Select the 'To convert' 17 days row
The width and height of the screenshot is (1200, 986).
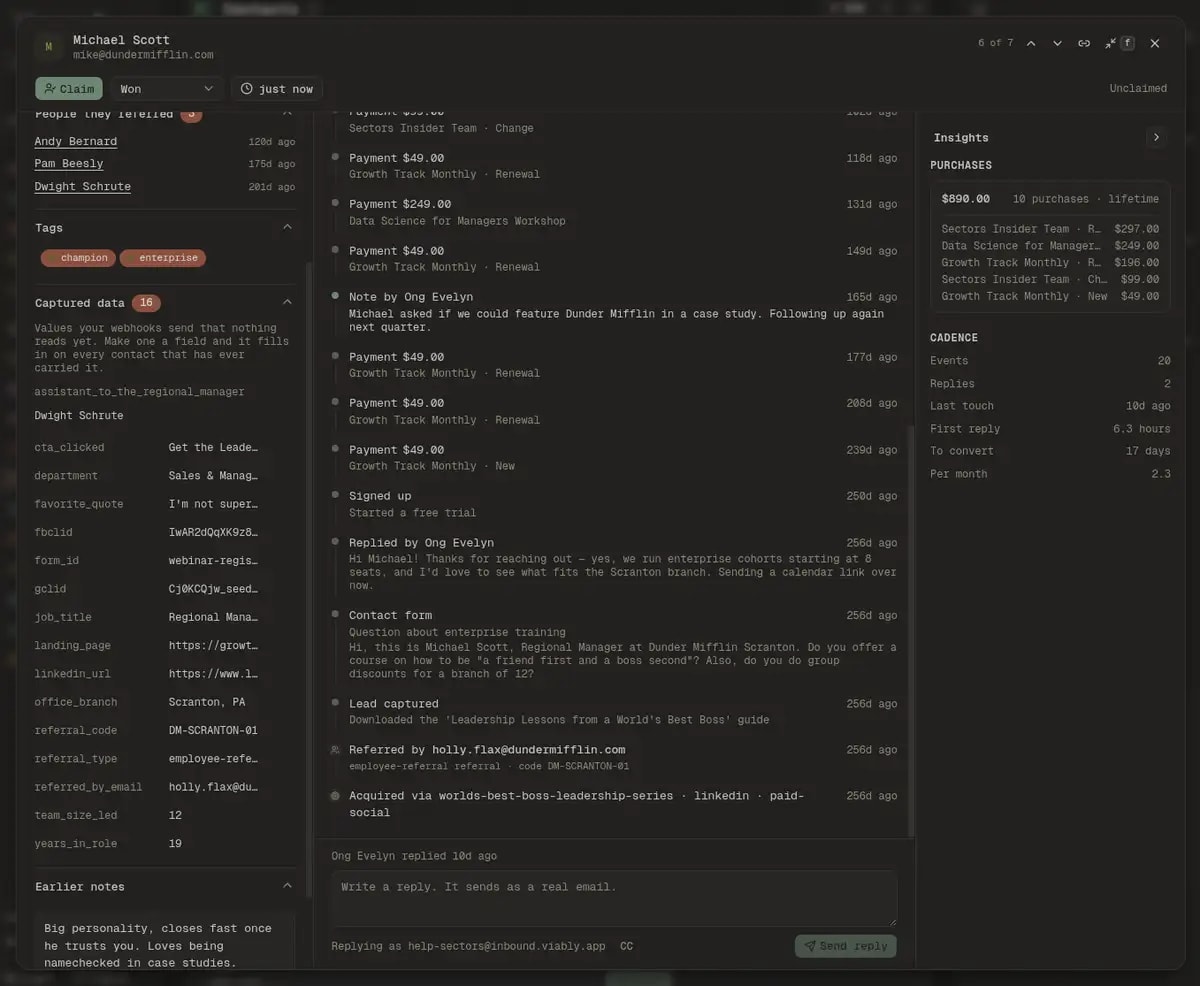point(1050,451)
